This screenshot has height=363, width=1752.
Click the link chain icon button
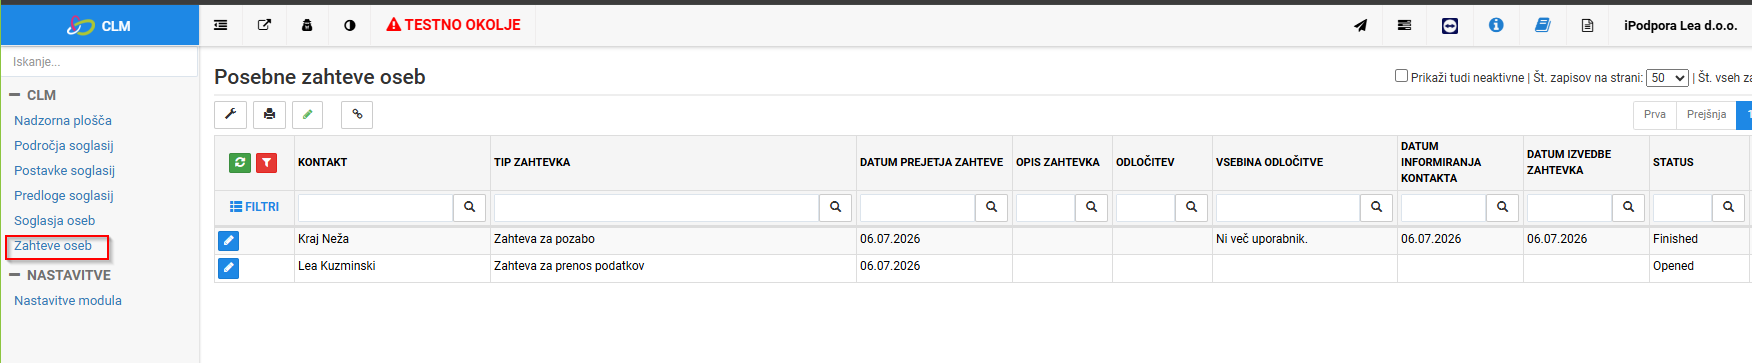(357, 115)
